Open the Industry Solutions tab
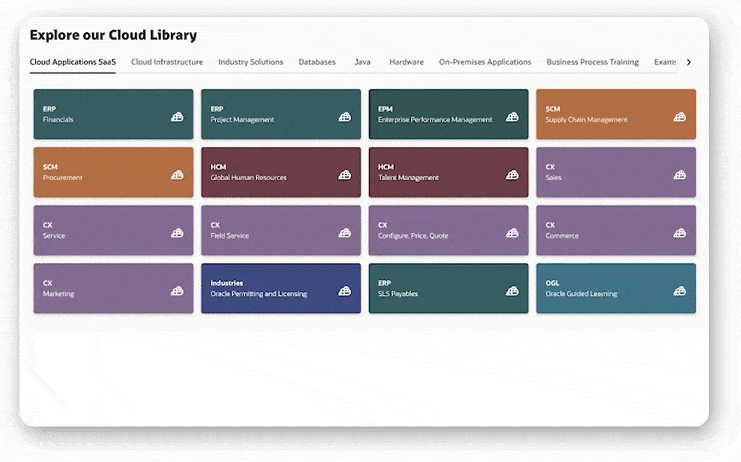This screenshot has width=741, height=462. [x=250, y=62]
